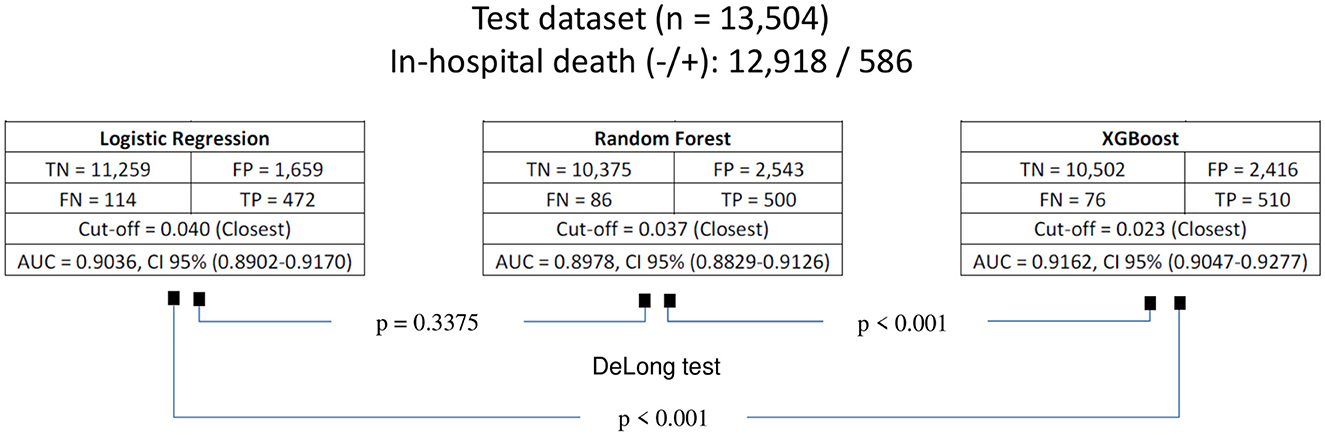The height and width of the screenshot is (435, 1325).
Task: Click the left black square under XGBoost
Action: click(1151, 301)
